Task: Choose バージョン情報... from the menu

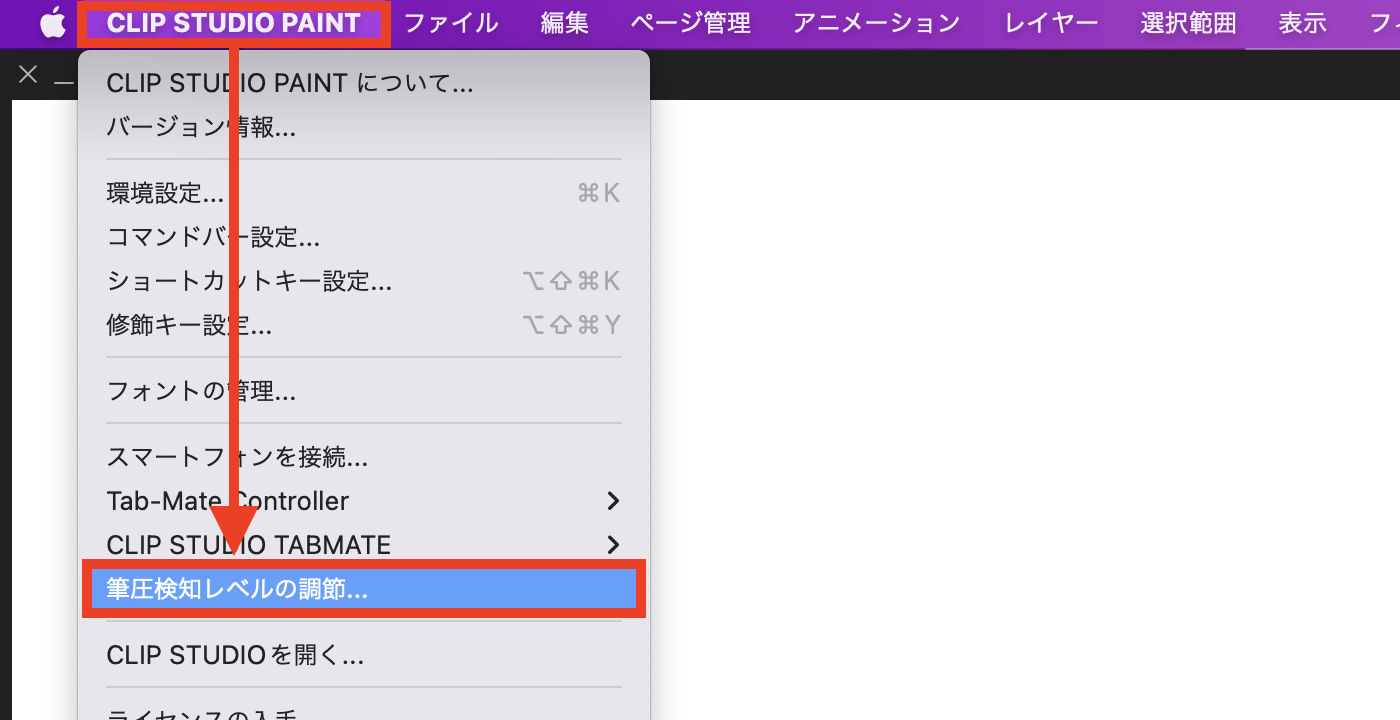Action: point(201,127)
